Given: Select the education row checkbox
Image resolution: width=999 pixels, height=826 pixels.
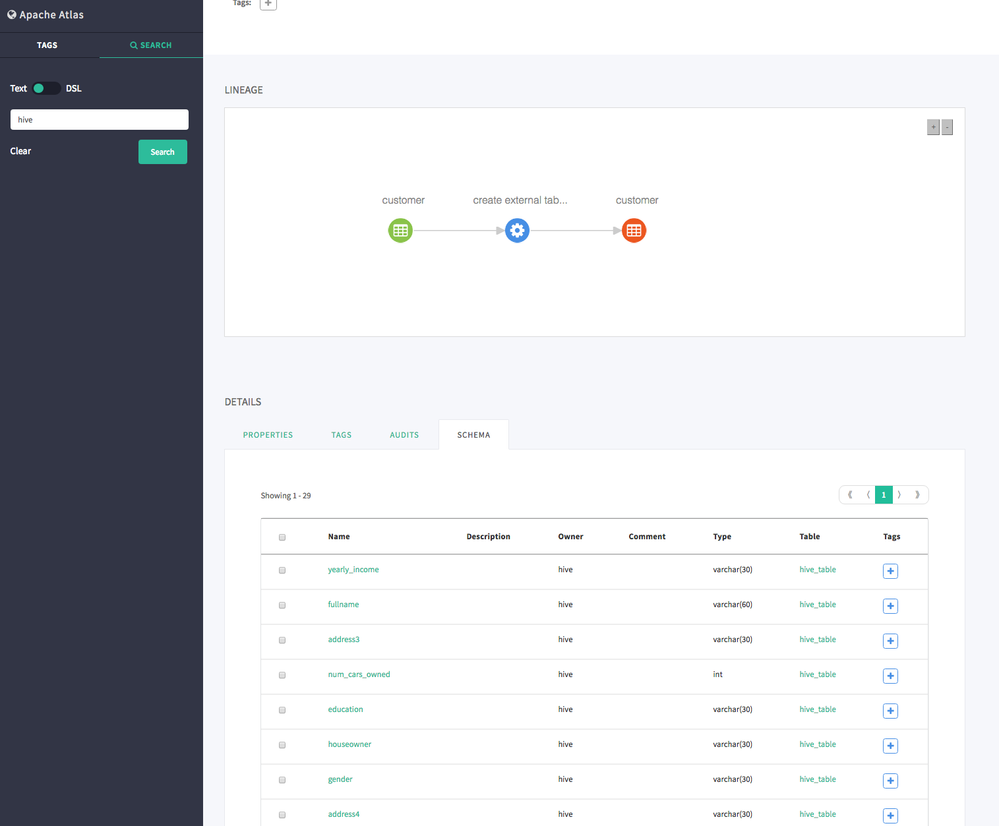Looking at the screenshot, I should tap(282, 710).
